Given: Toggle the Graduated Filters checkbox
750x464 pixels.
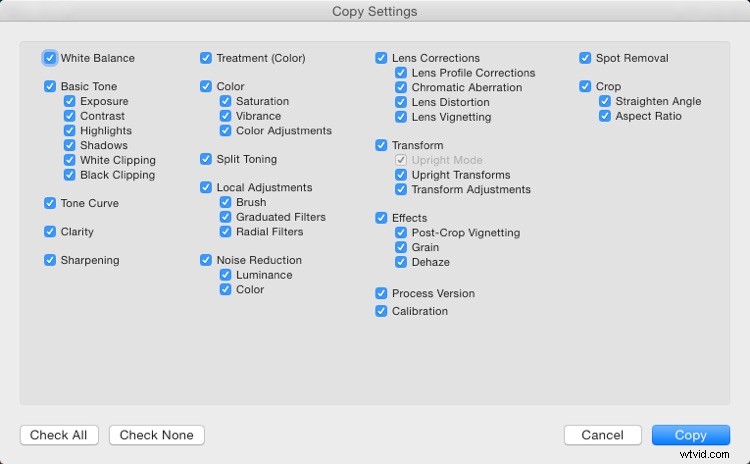Looking at the screenshot, I should click(x=226, y=217).
